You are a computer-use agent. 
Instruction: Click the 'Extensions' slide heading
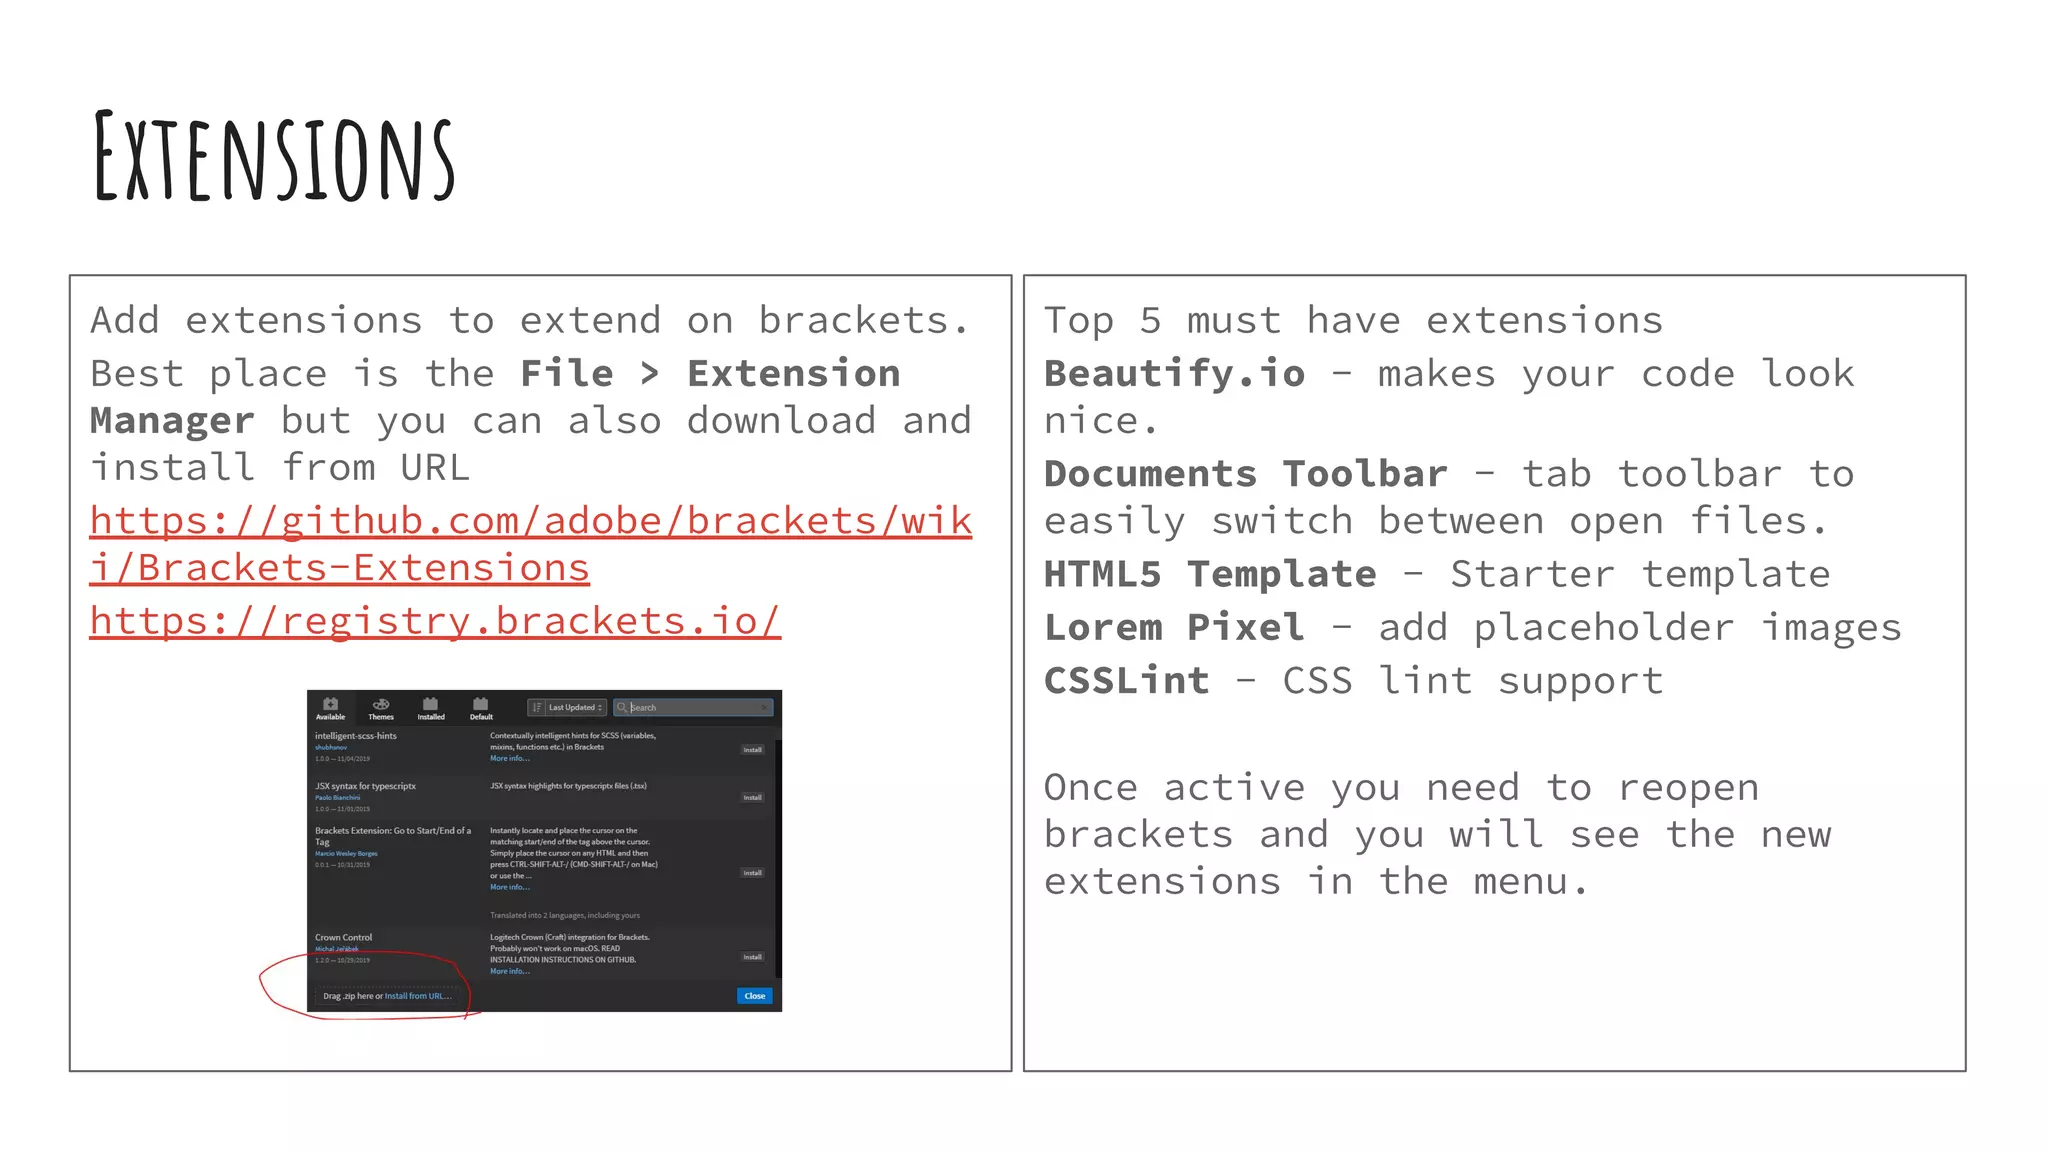pos(275,156)
